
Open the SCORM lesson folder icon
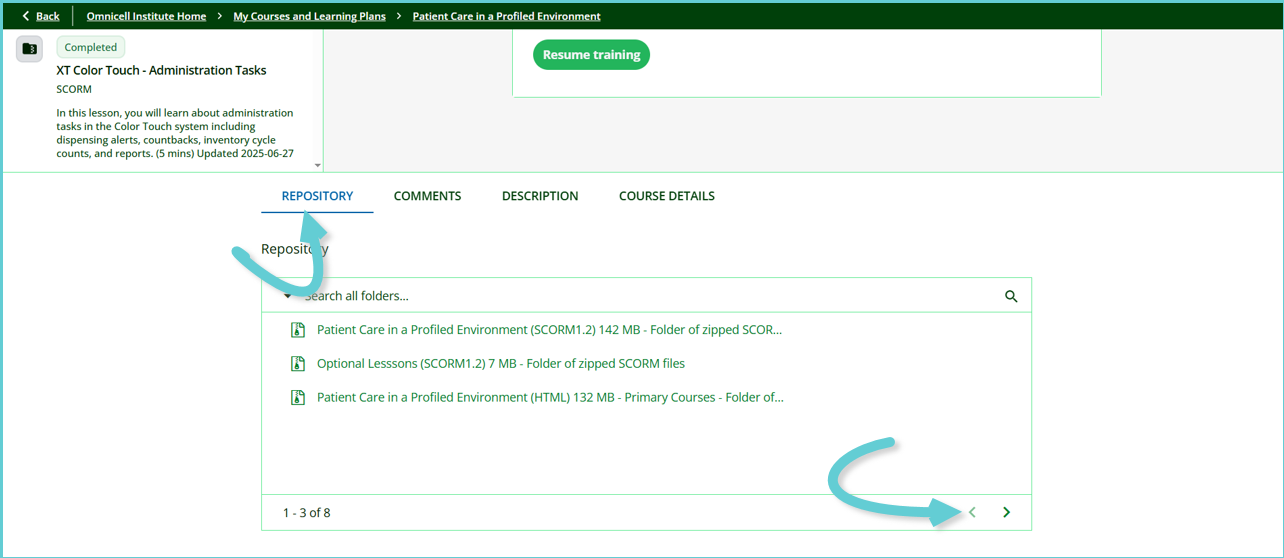point(29,48)
